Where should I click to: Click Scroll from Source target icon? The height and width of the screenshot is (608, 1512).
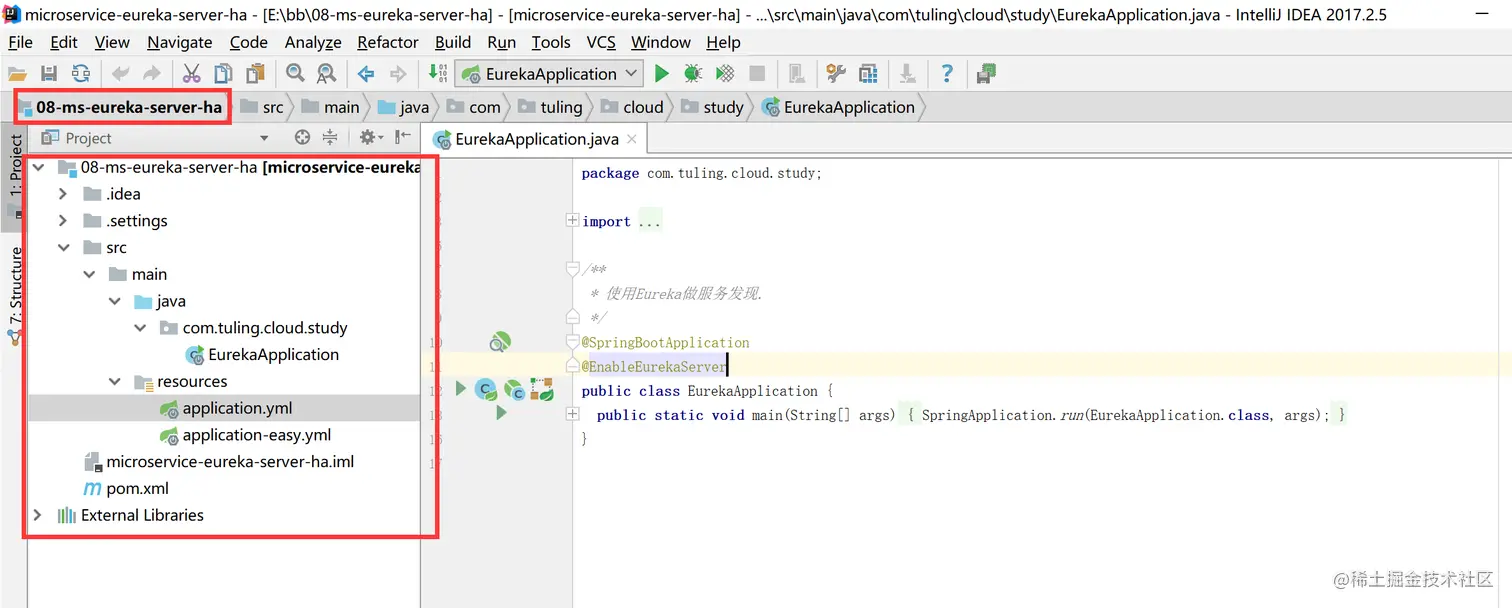pos(303,138)
